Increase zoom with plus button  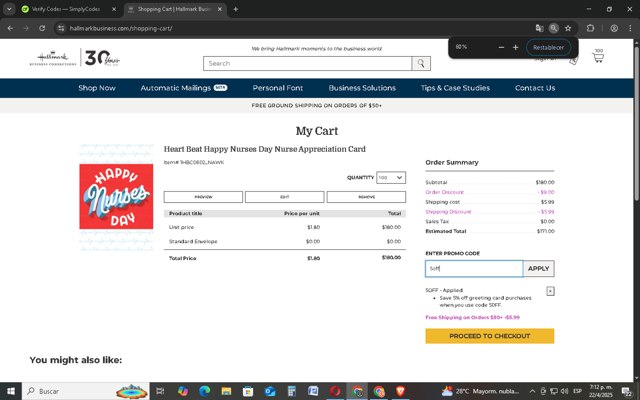coord(516,47)
